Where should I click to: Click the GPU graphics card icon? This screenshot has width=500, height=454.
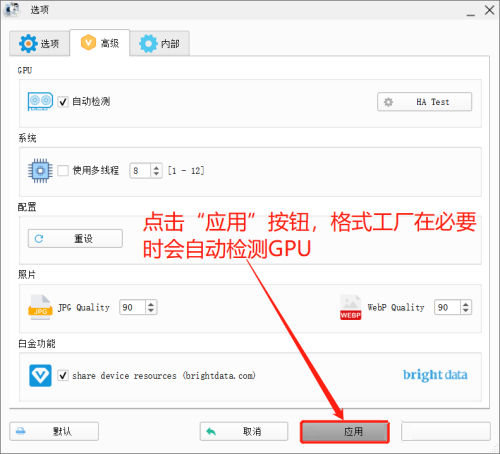click(x=40, y=101)
